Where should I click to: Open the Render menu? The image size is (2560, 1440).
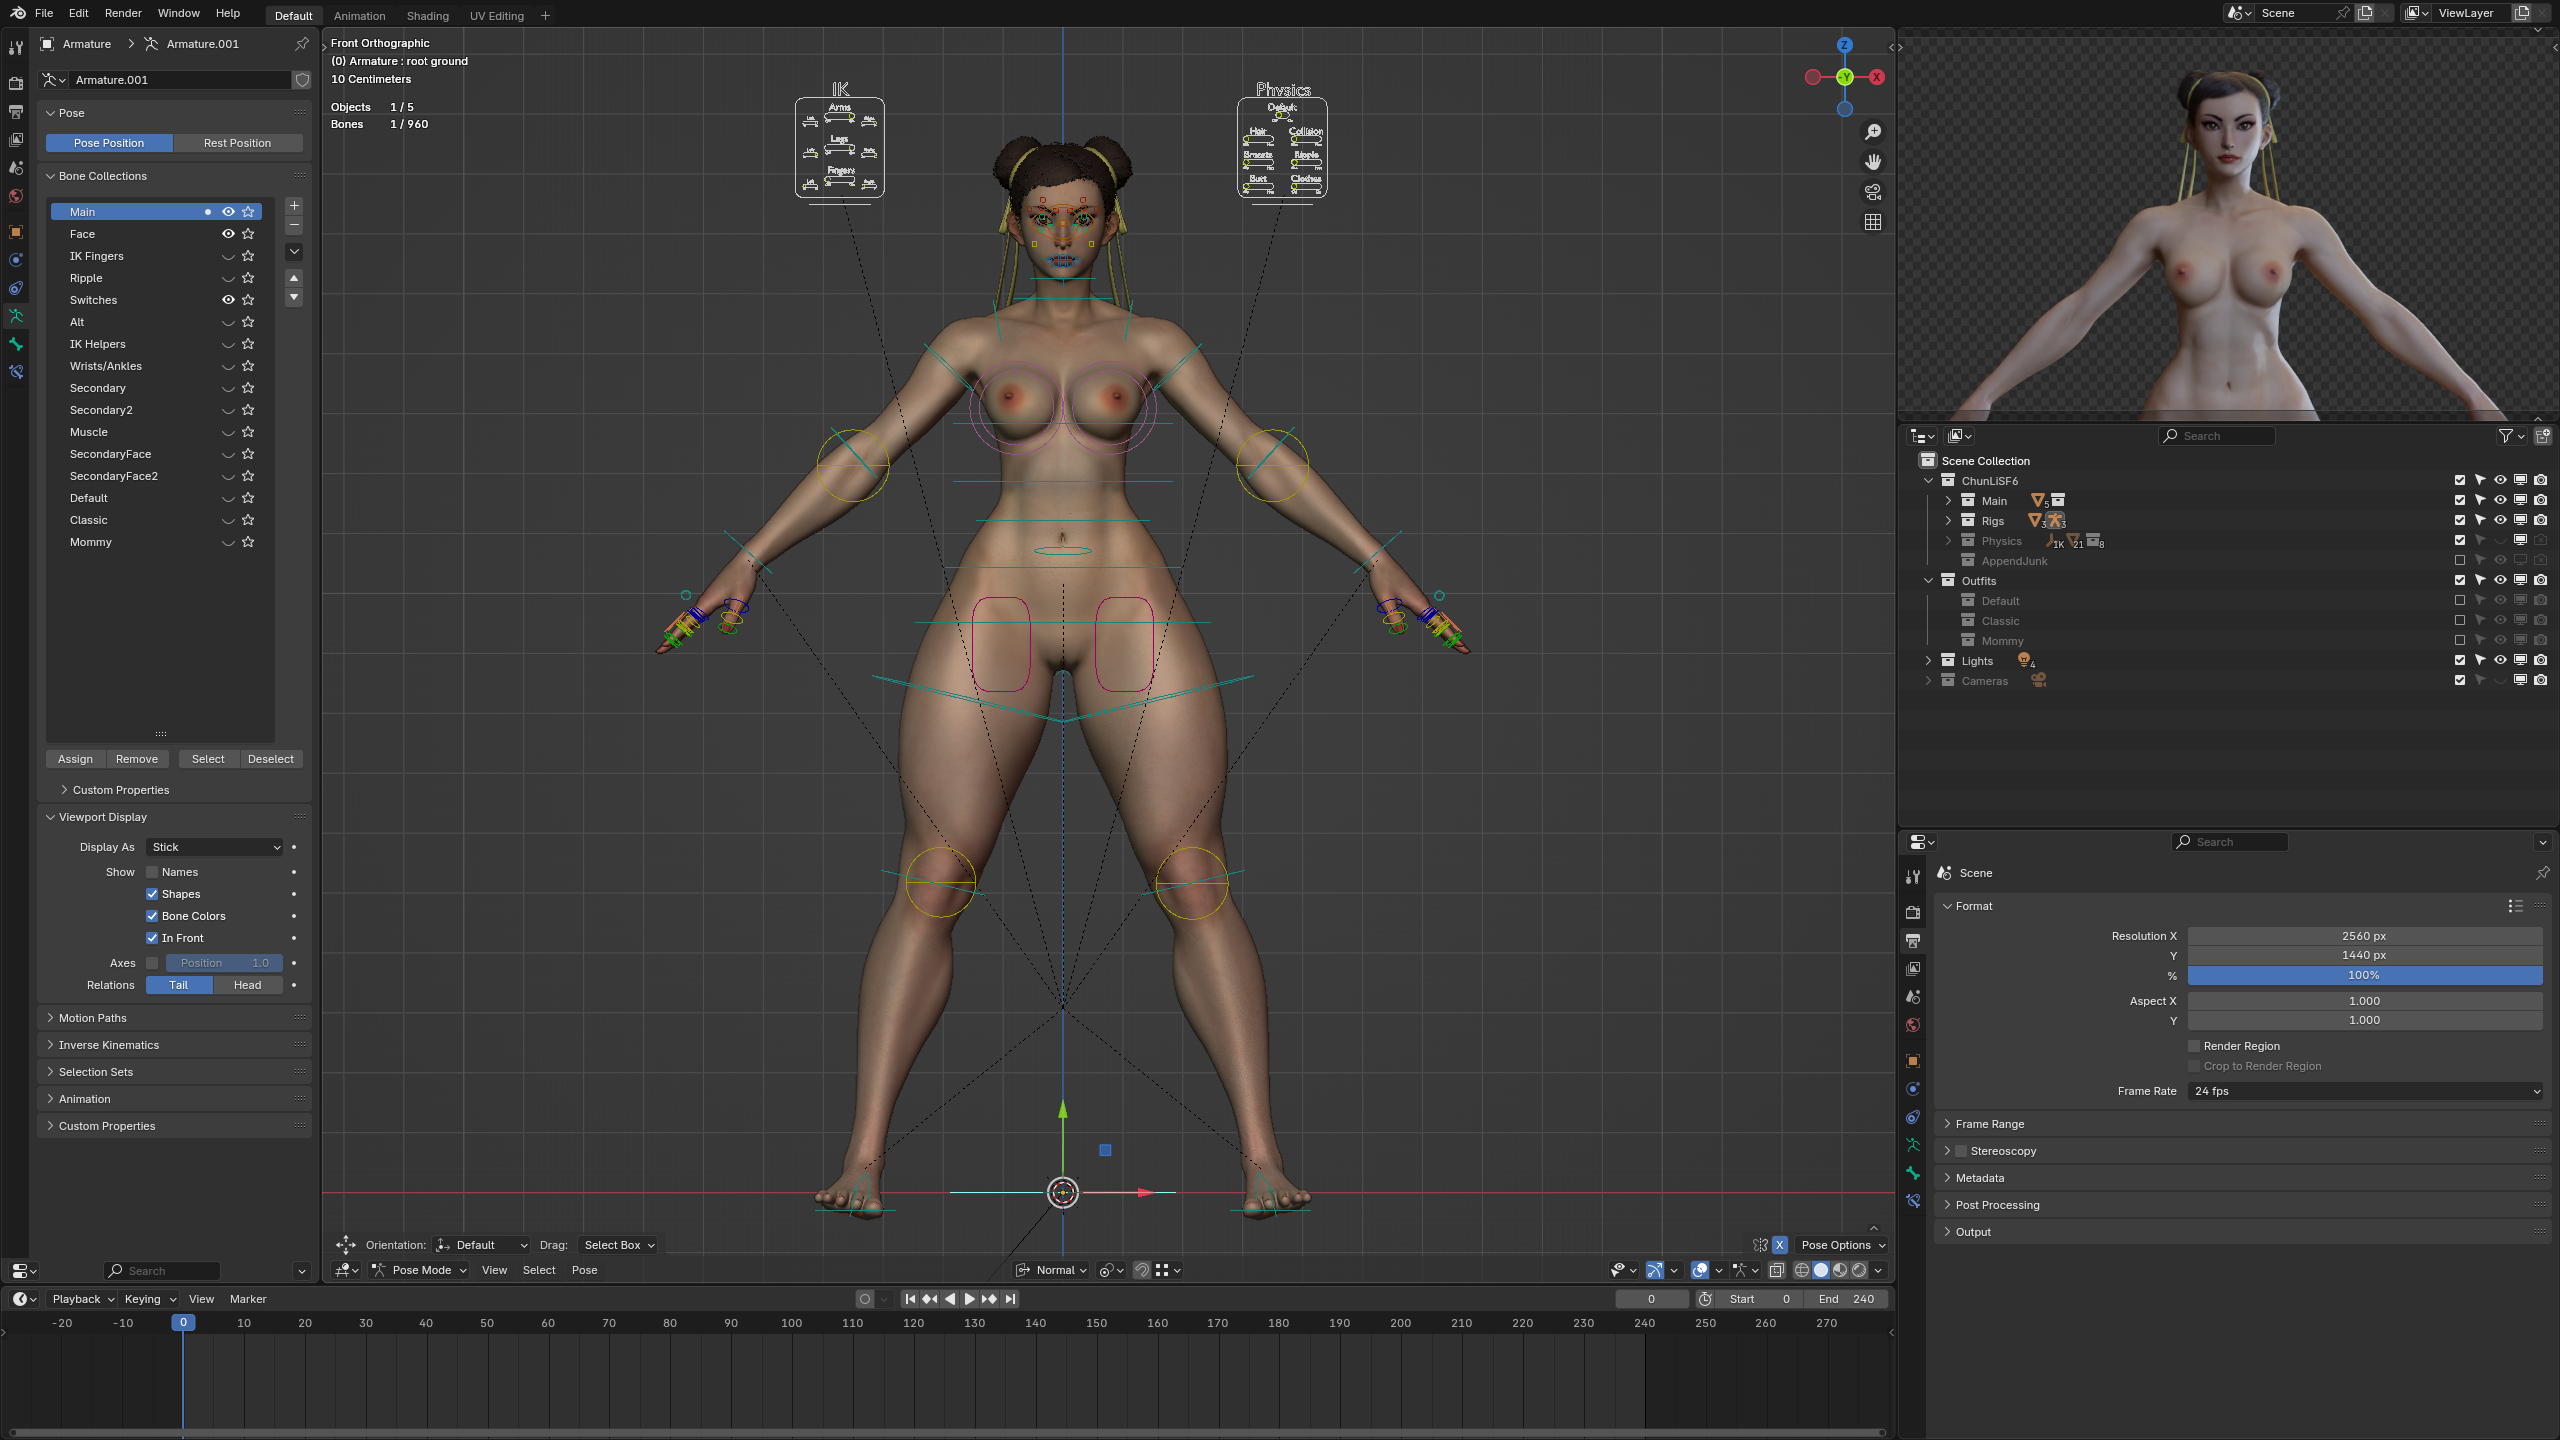[123, 13]
